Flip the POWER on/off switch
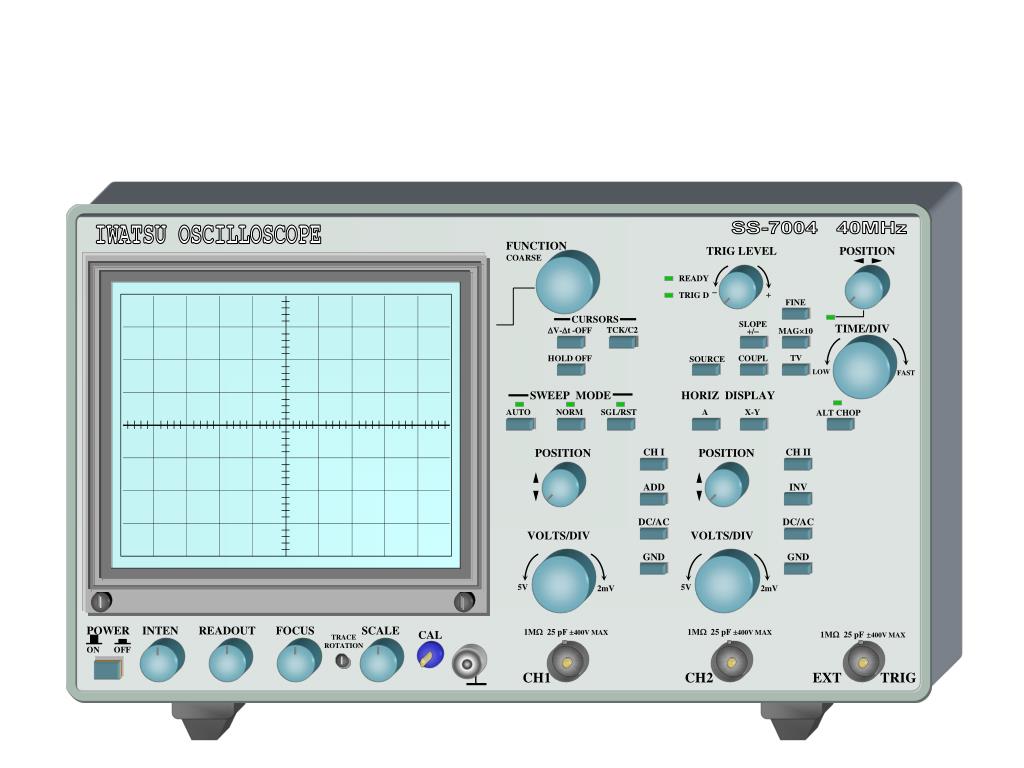Screen dimensions: 1024x768 (x=108, y=669)
